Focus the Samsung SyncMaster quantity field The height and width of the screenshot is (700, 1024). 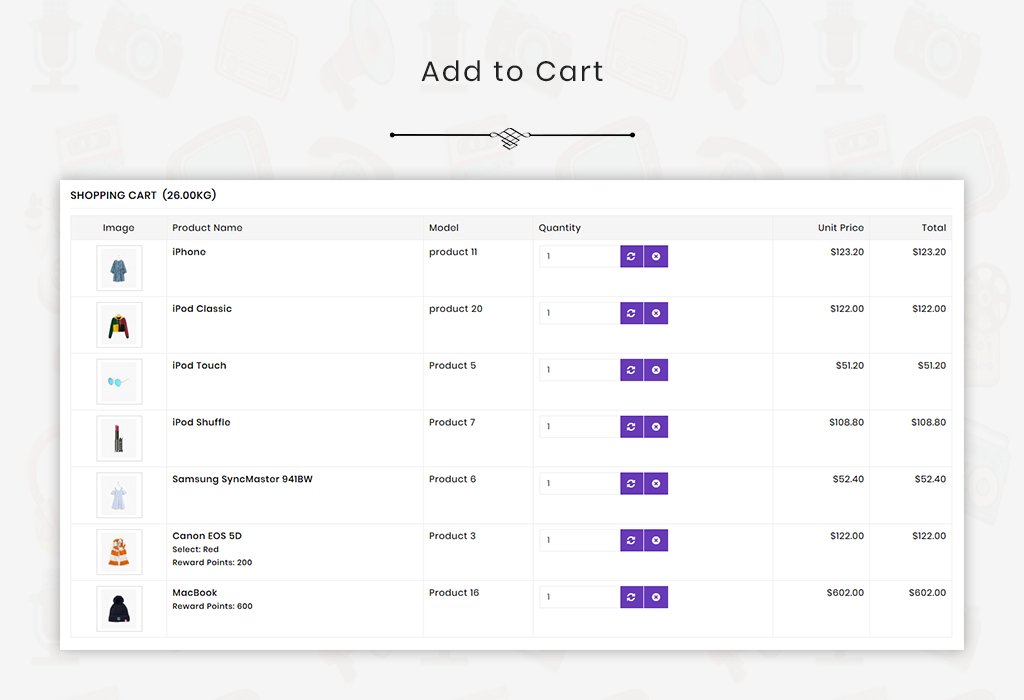pyautogui.click(x=579, y=484)
